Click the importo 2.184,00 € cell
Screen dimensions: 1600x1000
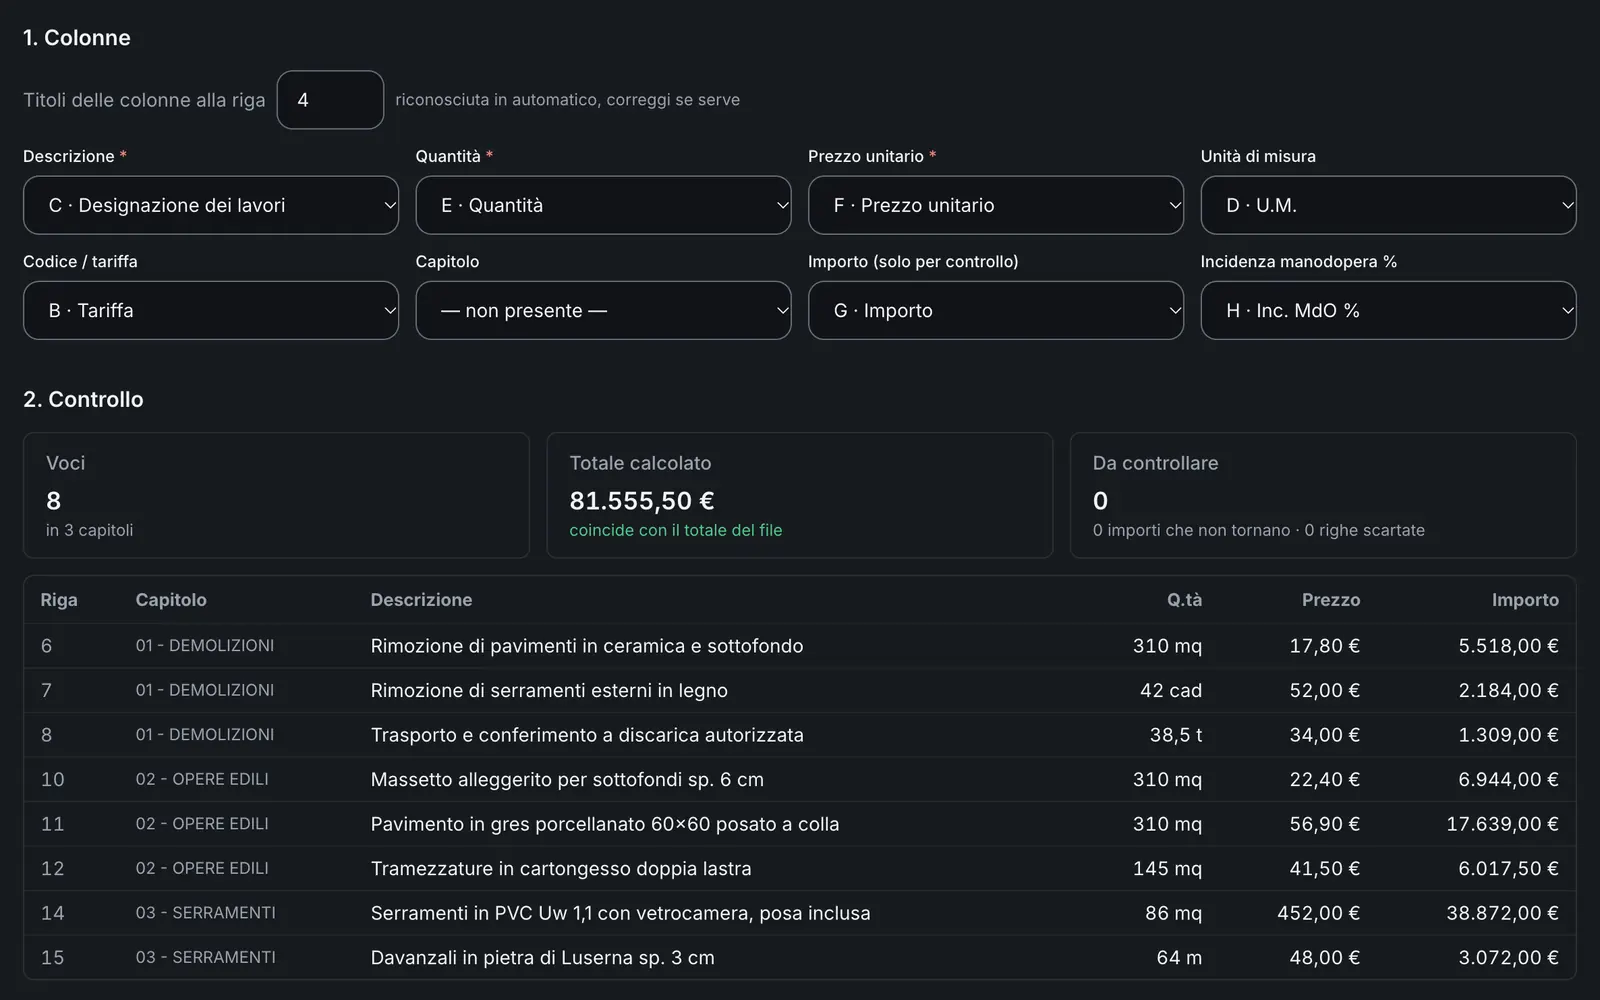[x=1508, y=690]
